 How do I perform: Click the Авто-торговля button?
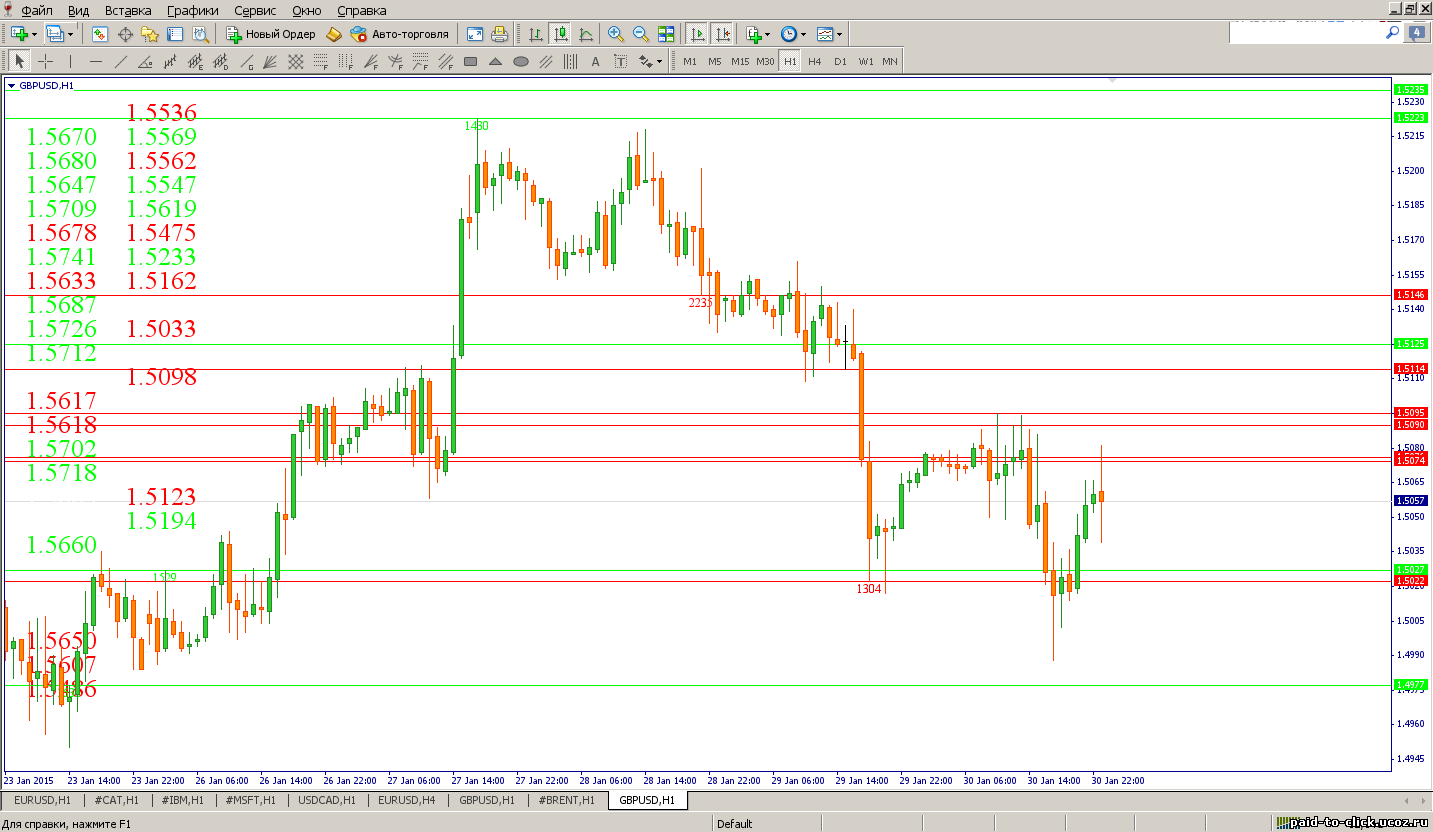[399, 34]
